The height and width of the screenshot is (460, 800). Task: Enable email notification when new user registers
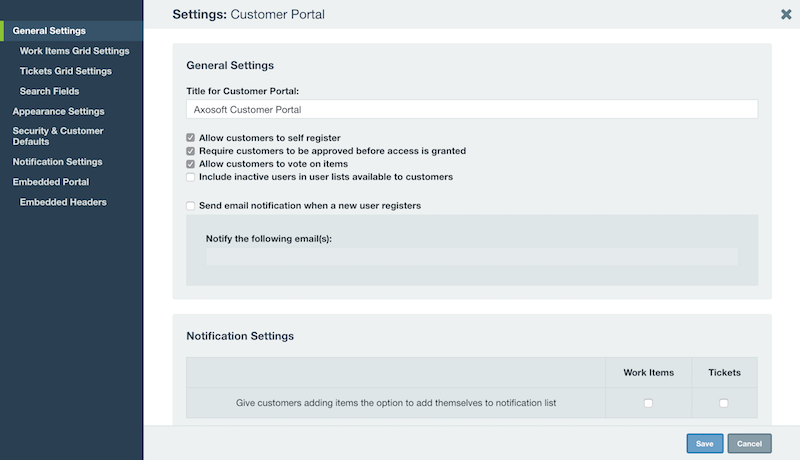coord(190,206)
